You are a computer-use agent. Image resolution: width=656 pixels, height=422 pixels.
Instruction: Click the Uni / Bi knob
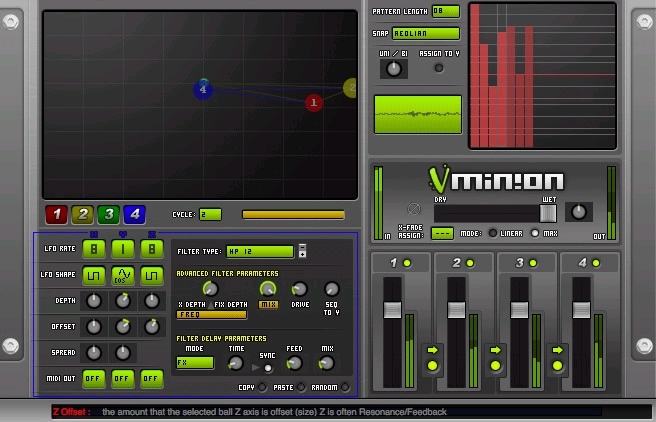click(394, 69)
